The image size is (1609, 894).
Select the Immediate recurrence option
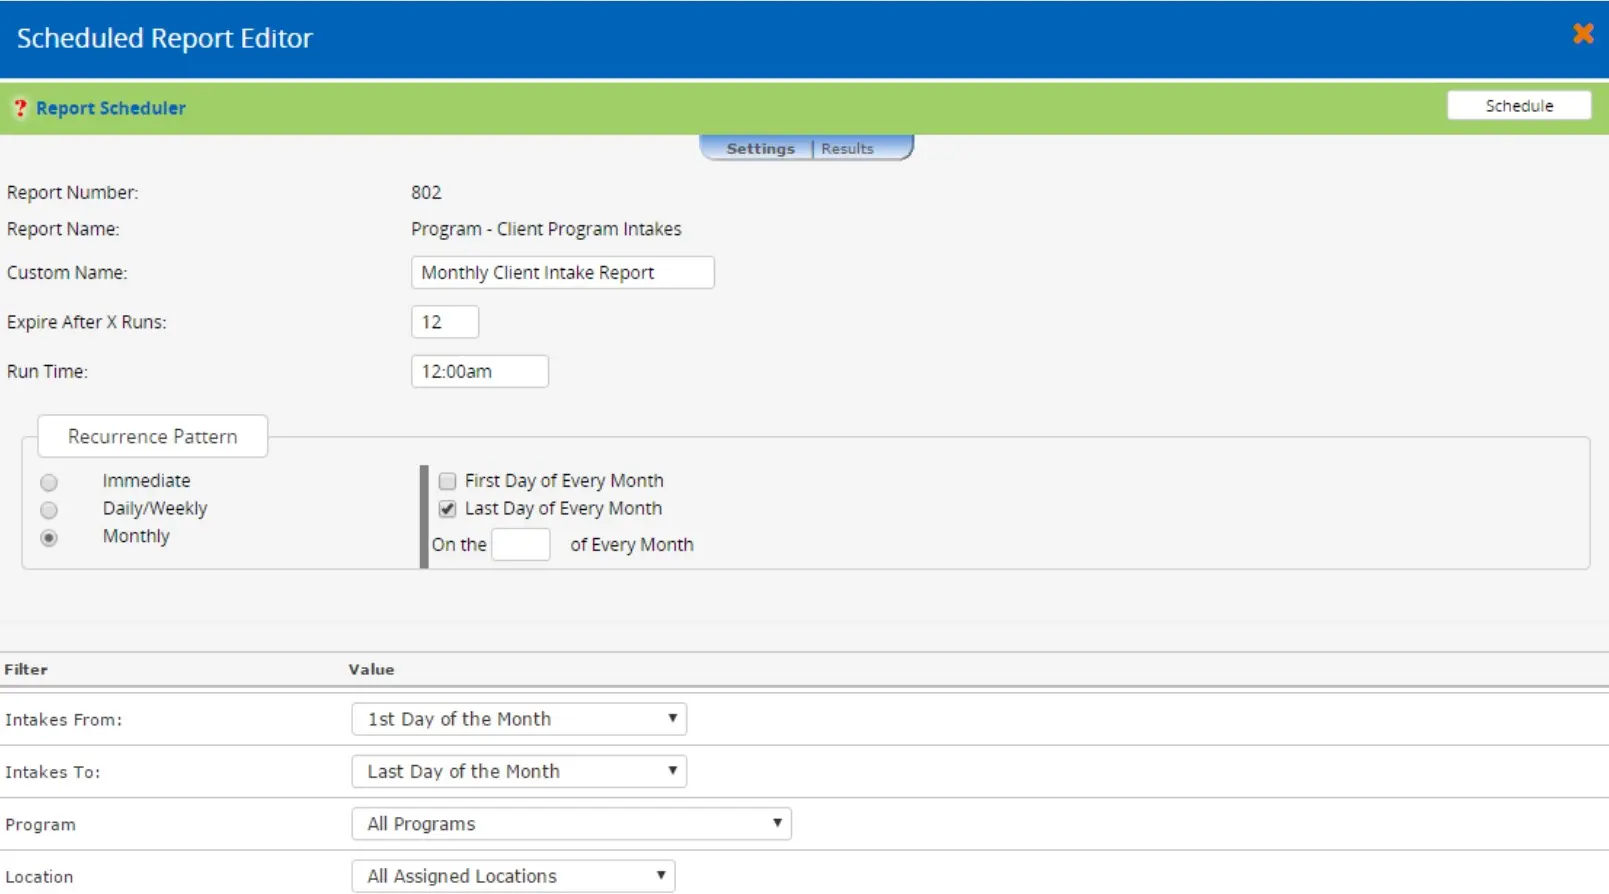coord(49,483)
